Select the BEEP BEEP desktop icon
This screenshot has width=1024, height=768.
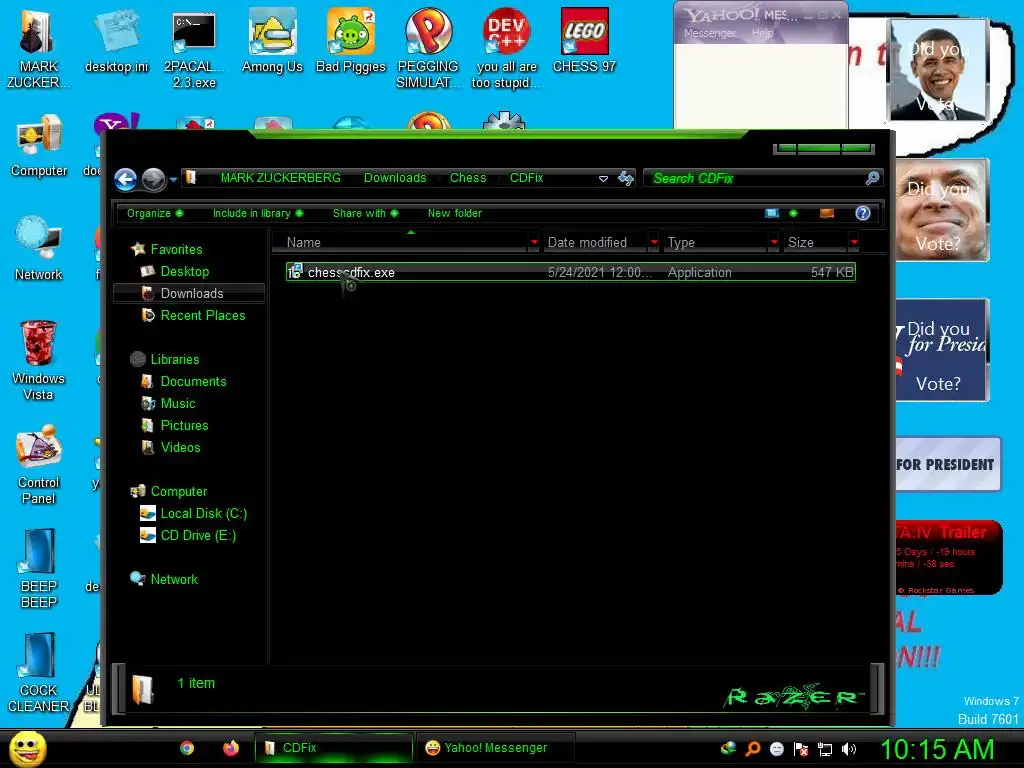tap(39, 569)
